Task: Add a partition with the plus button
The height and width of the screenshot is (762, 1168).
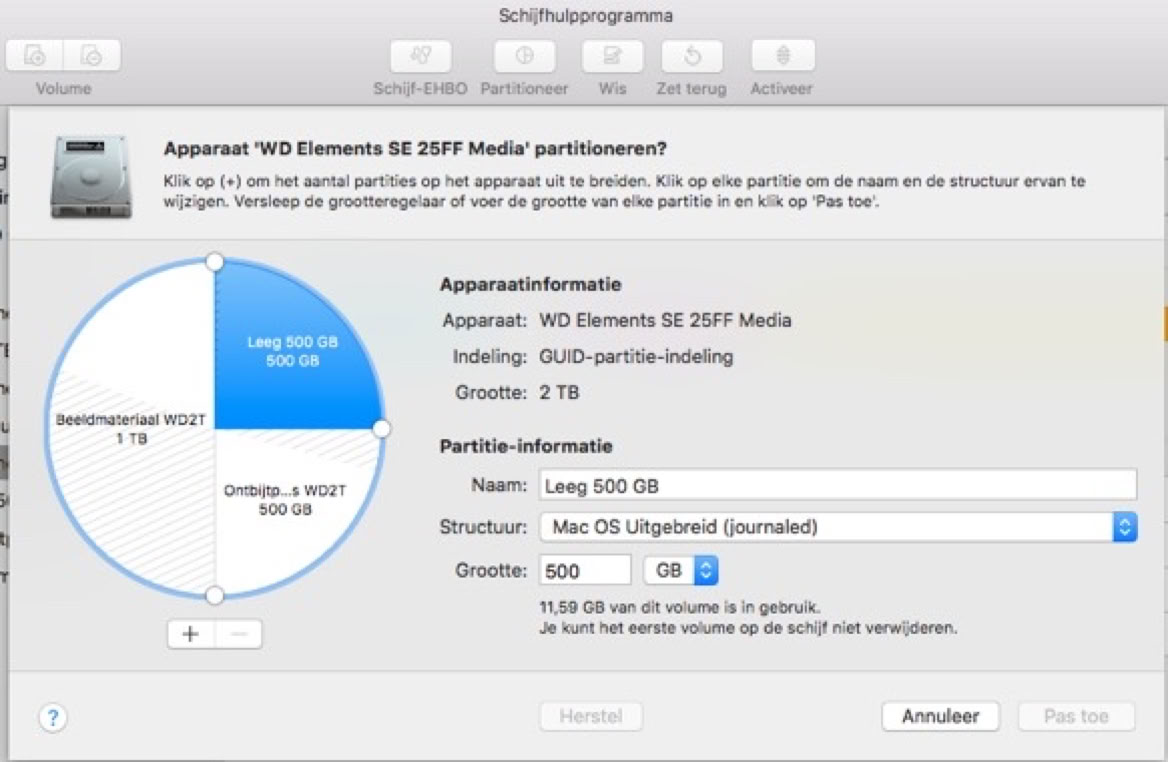Action: pyautogui.click(x=191, y=634)
